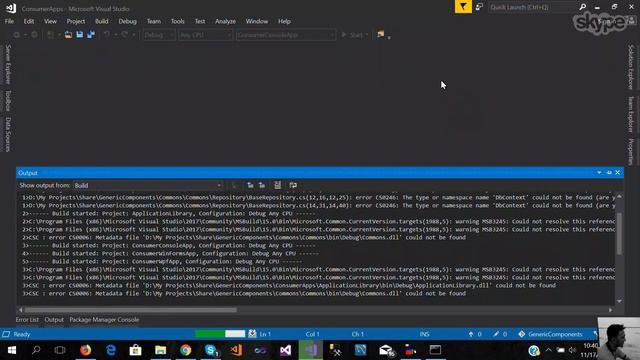Viewport: 640px width, 360px height.
Task: Toggle Output panel auto-hide pin
Action: tap(609, 173)
